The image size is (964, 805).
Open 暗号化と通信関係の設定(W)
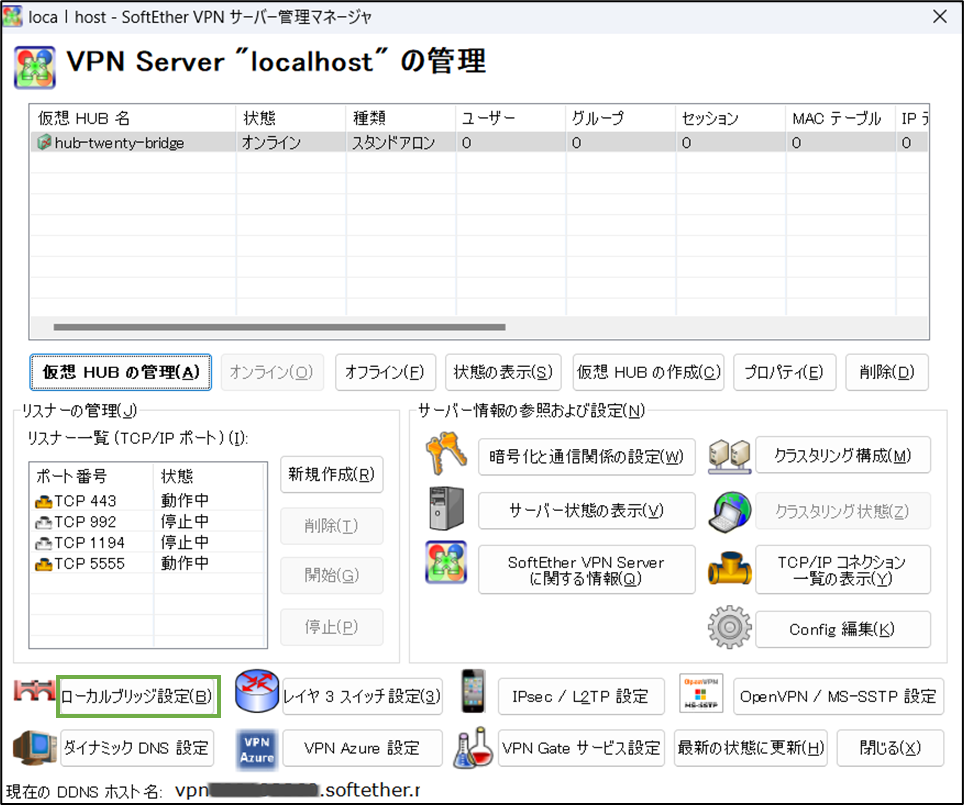[587, 456]
